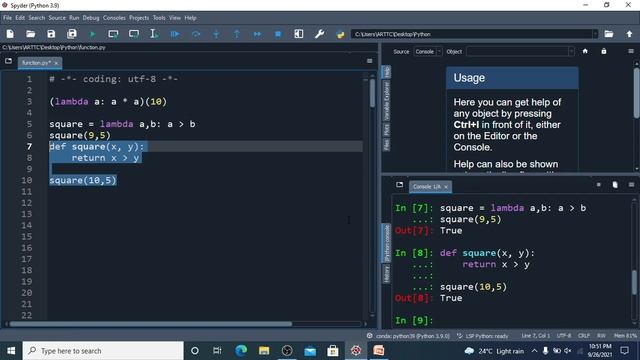Screen dimensions: 640x360
Task: Open the editor pane options menu
Action: (369, 61)
